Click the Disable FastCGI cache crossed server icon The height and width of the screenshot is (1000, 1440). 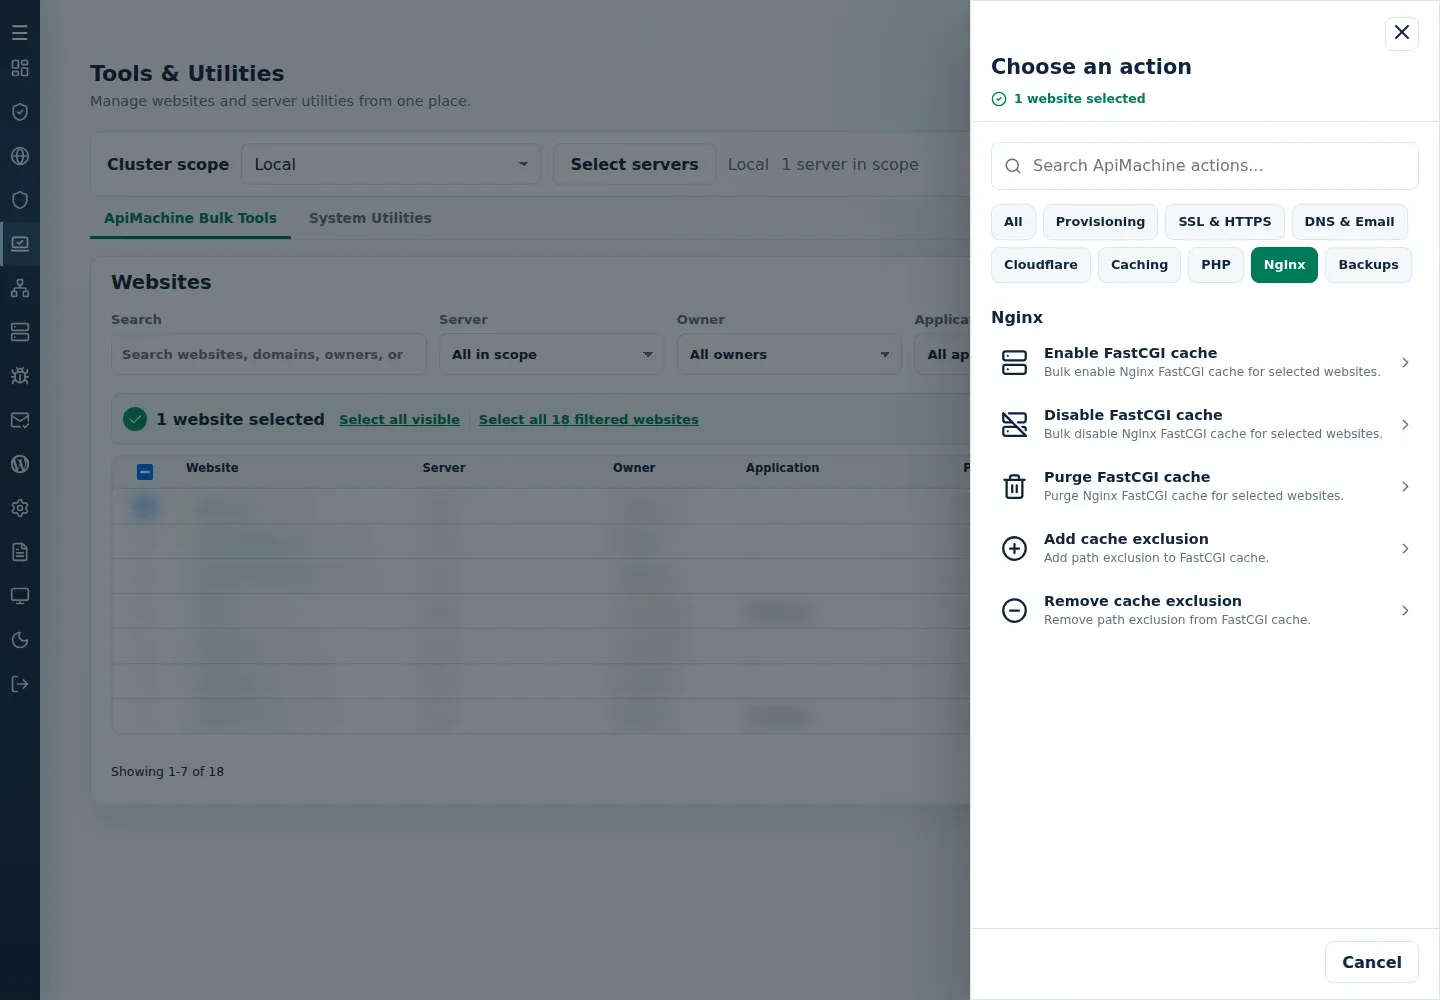click(x=1015, y=425)
